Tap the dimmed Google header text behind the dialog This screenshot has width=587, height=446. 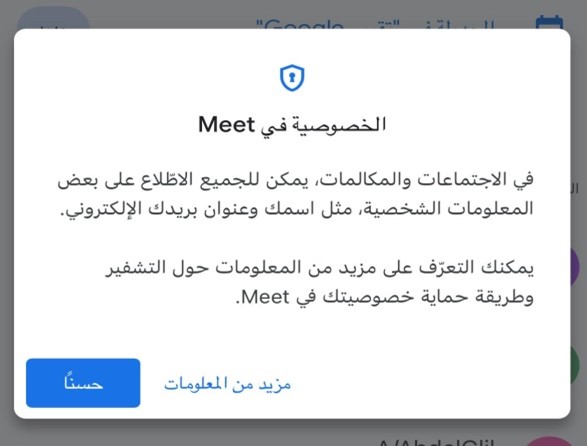299,24
